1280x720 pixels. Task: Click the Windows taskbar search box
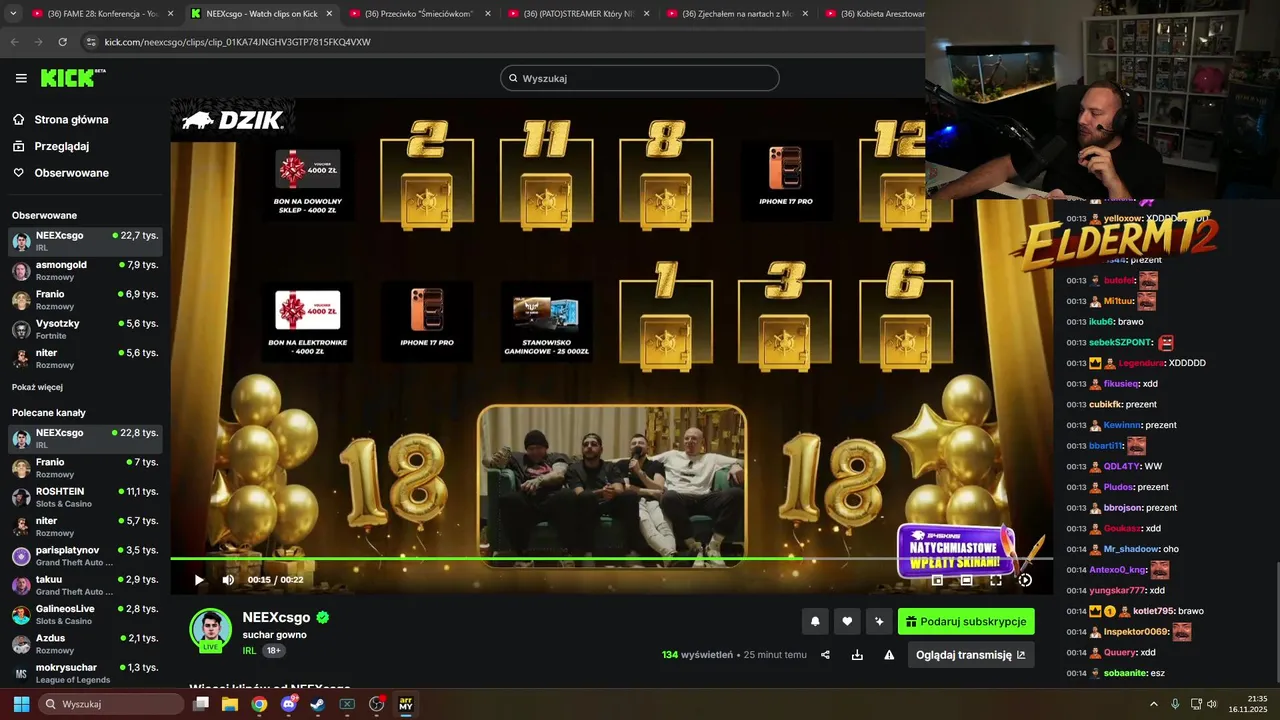point(110,704)
